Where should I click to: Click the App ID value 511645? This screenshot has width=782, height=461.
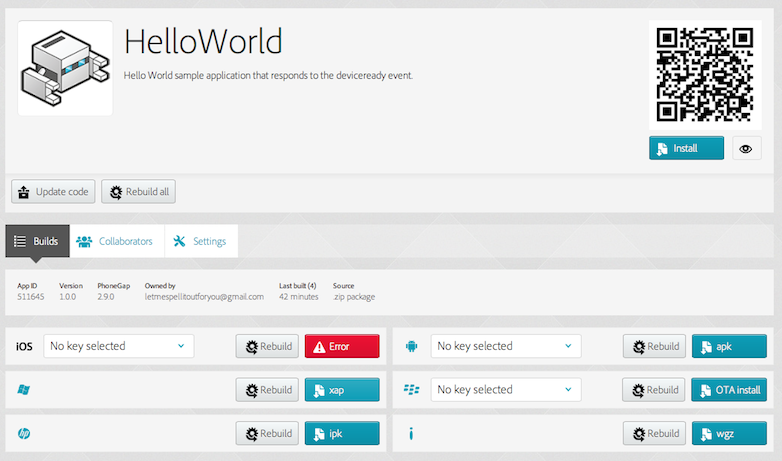[30, 297]
